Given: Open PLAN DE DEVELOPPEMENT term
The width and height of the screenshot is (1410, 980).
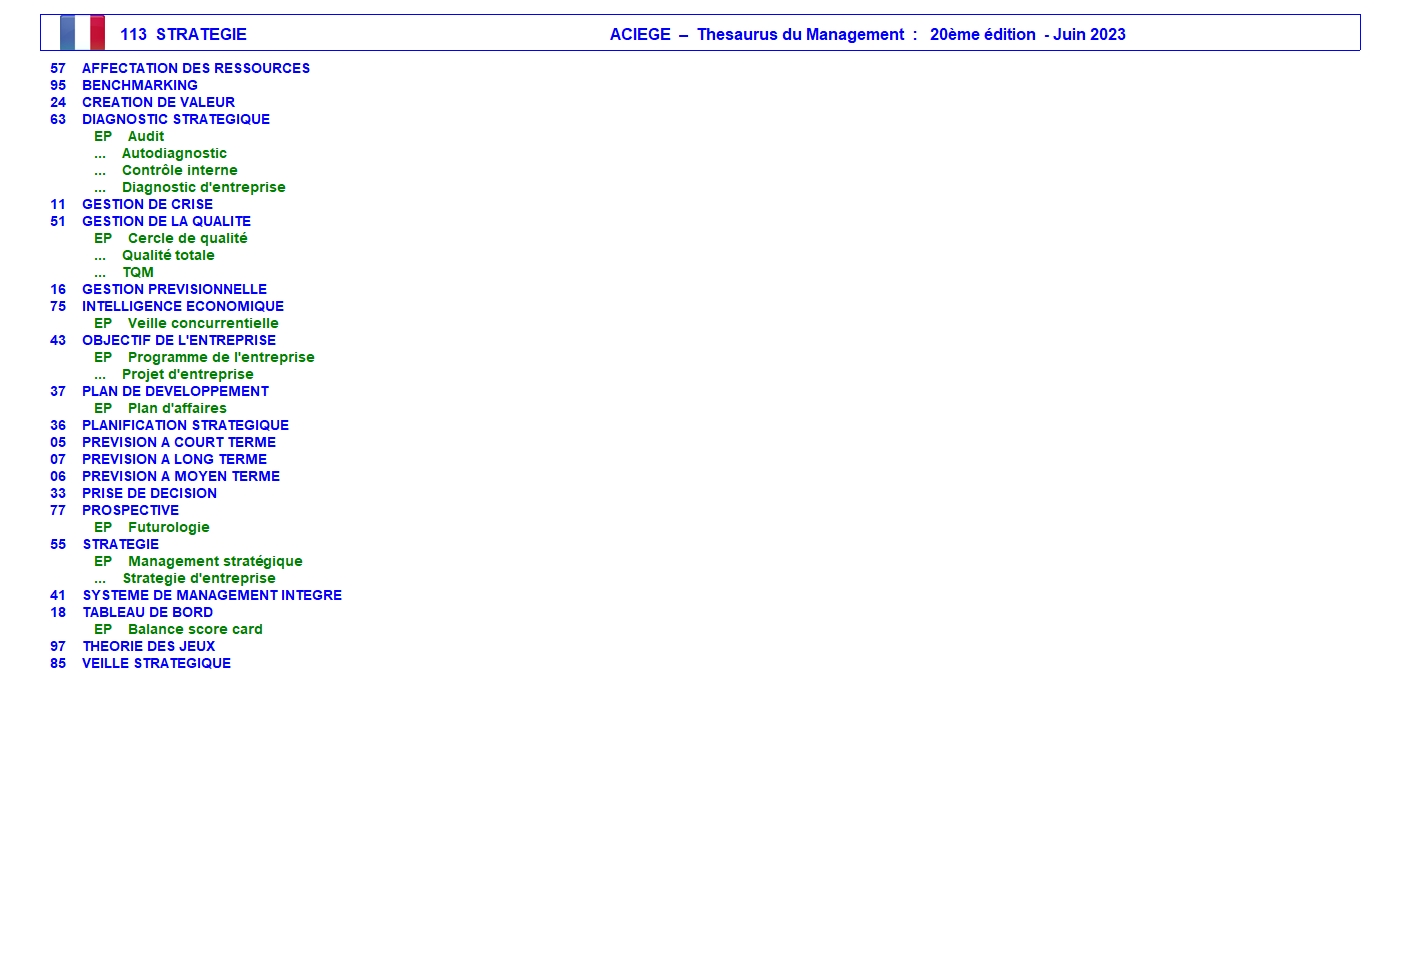Looking at the screenshot, I should [175, 391].
